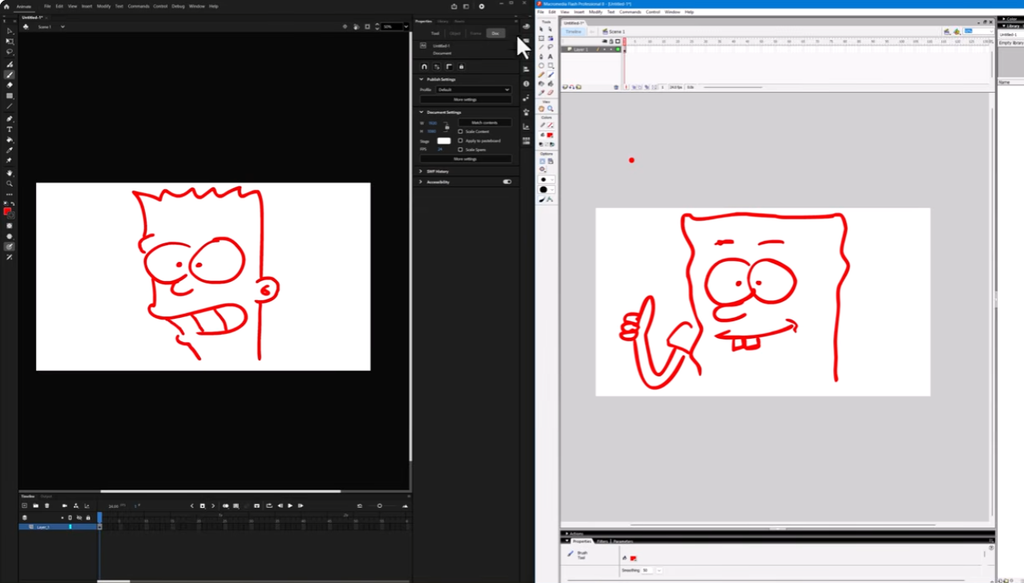Open the Scene 1 dropdown in Animate
The height and width of the screenshot is (583, 1024).
coord(63,27)
